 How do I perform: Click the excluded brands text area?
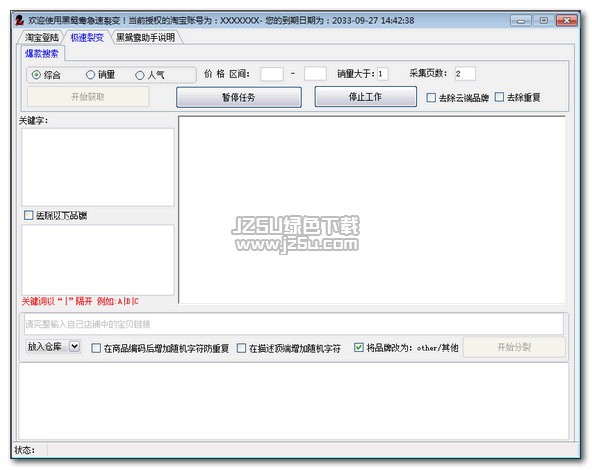[97, 260]
